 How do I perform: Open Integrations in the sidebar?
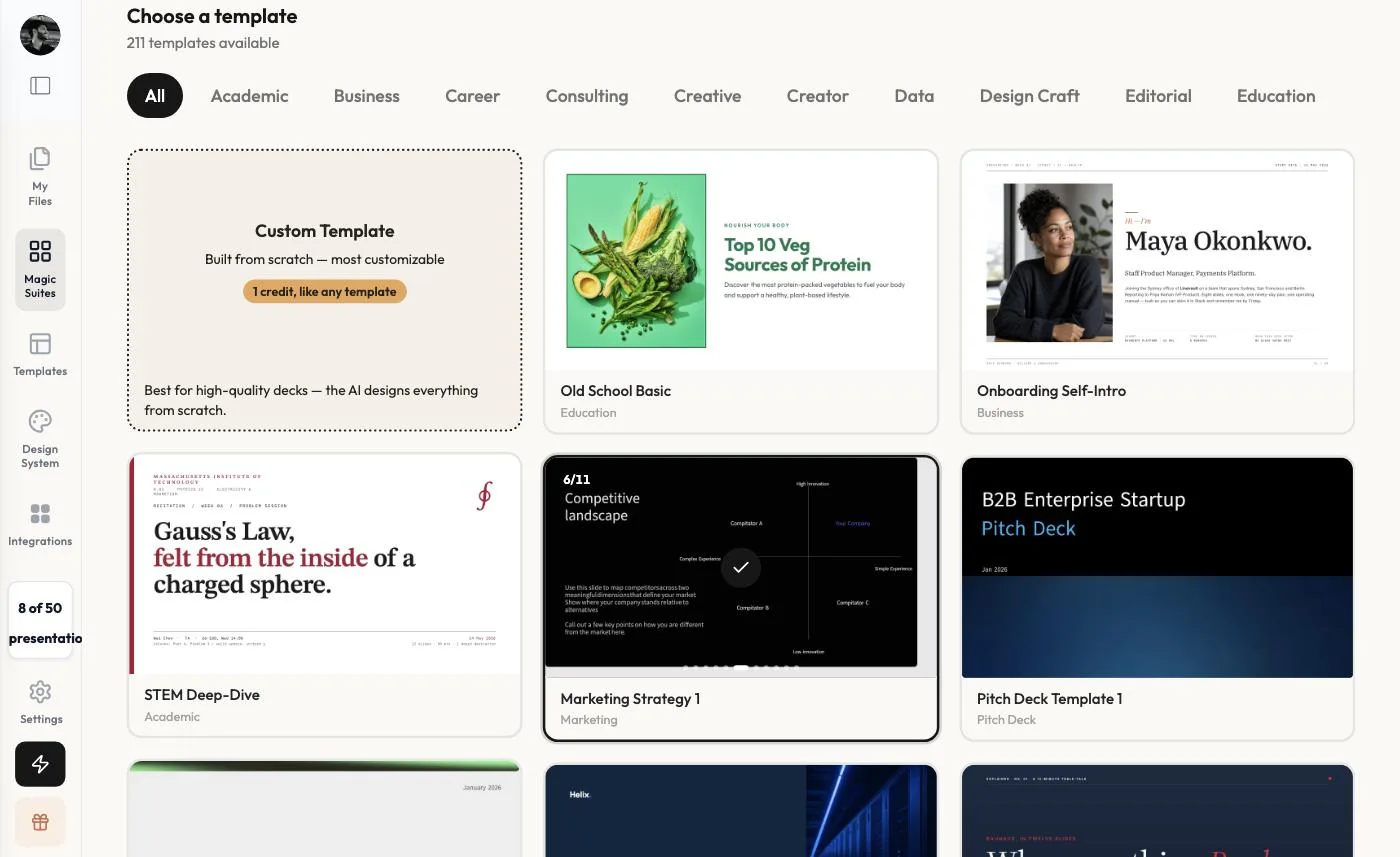click(x=40, y=525)
